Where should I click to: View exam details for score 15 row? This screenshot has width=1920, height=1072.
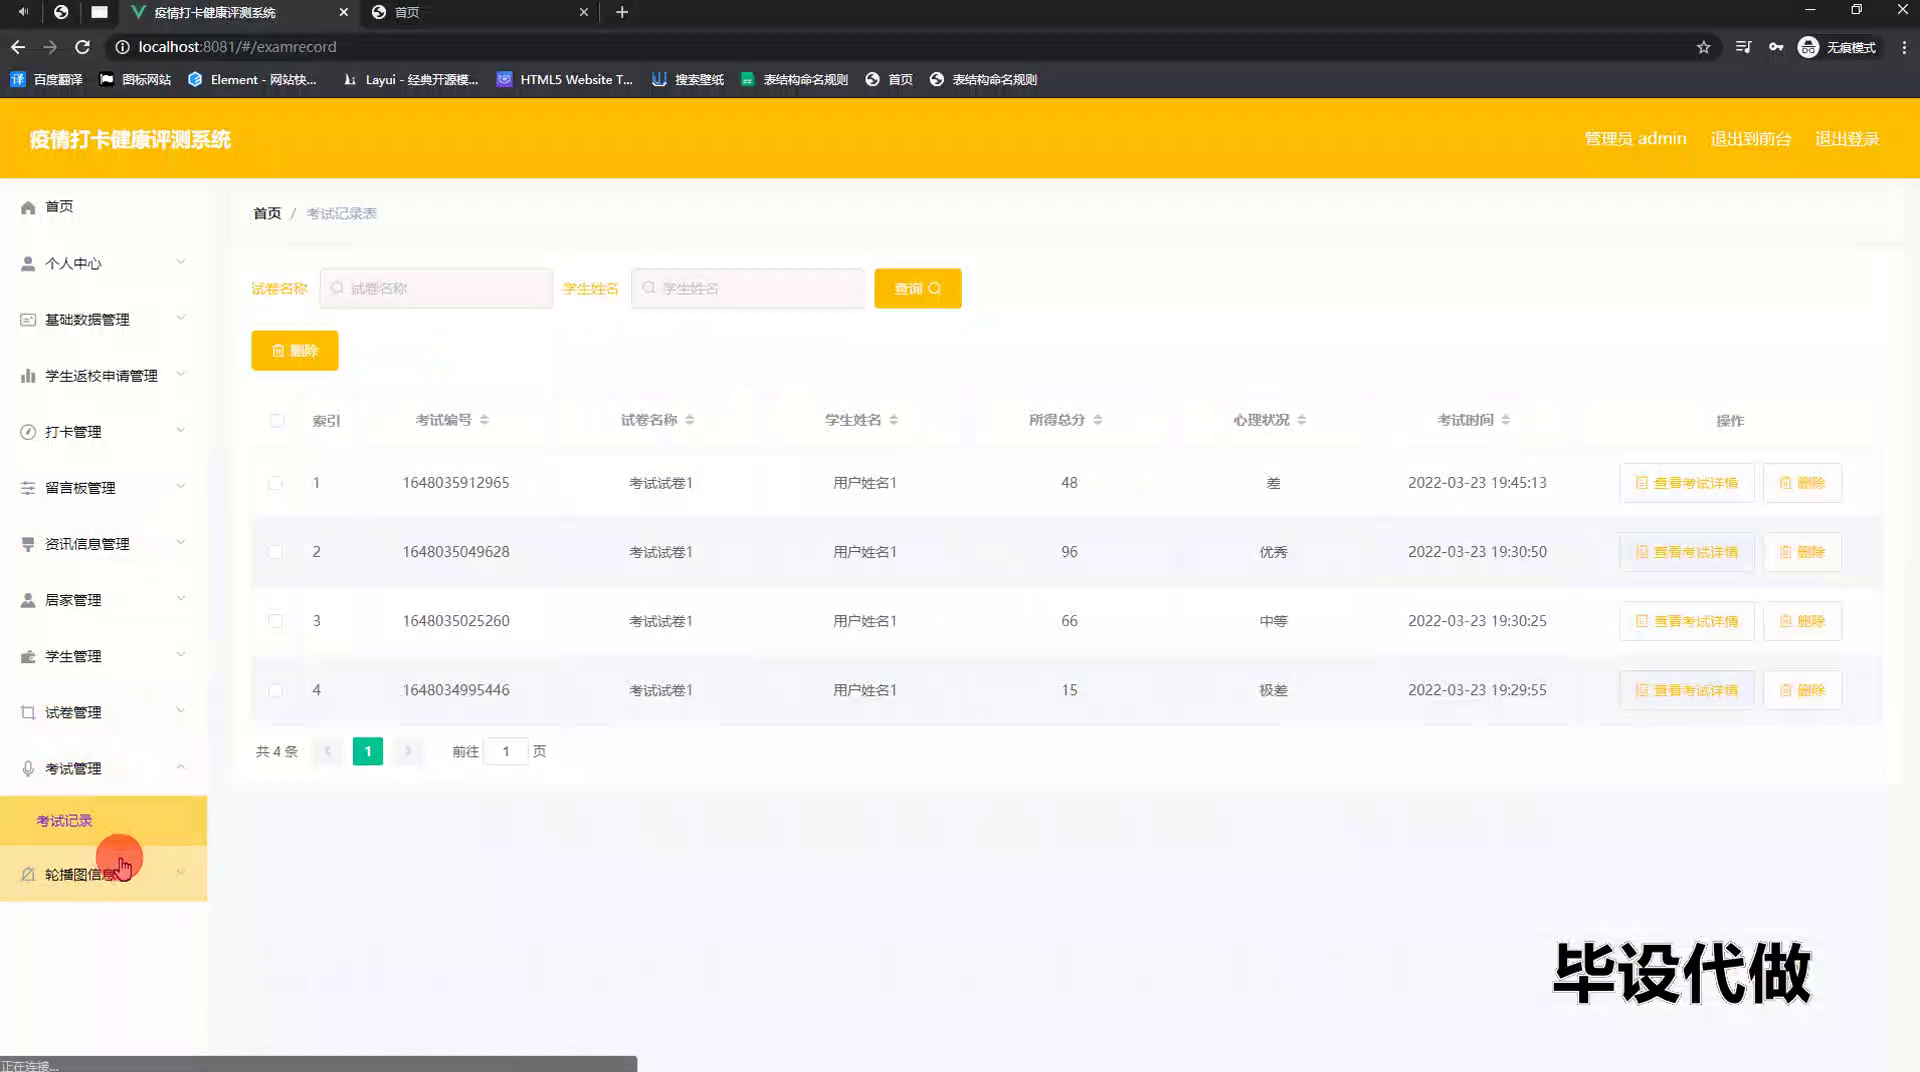point(1687,690)
